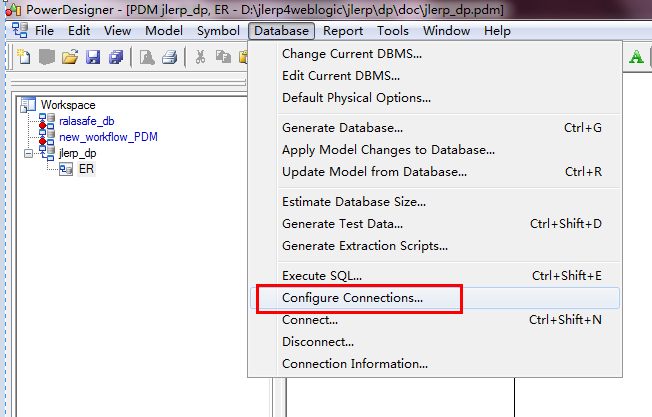The image size is (652, 417).
Task: Select the new_workflow_PDM model in tree
Action: pos(108,137)
